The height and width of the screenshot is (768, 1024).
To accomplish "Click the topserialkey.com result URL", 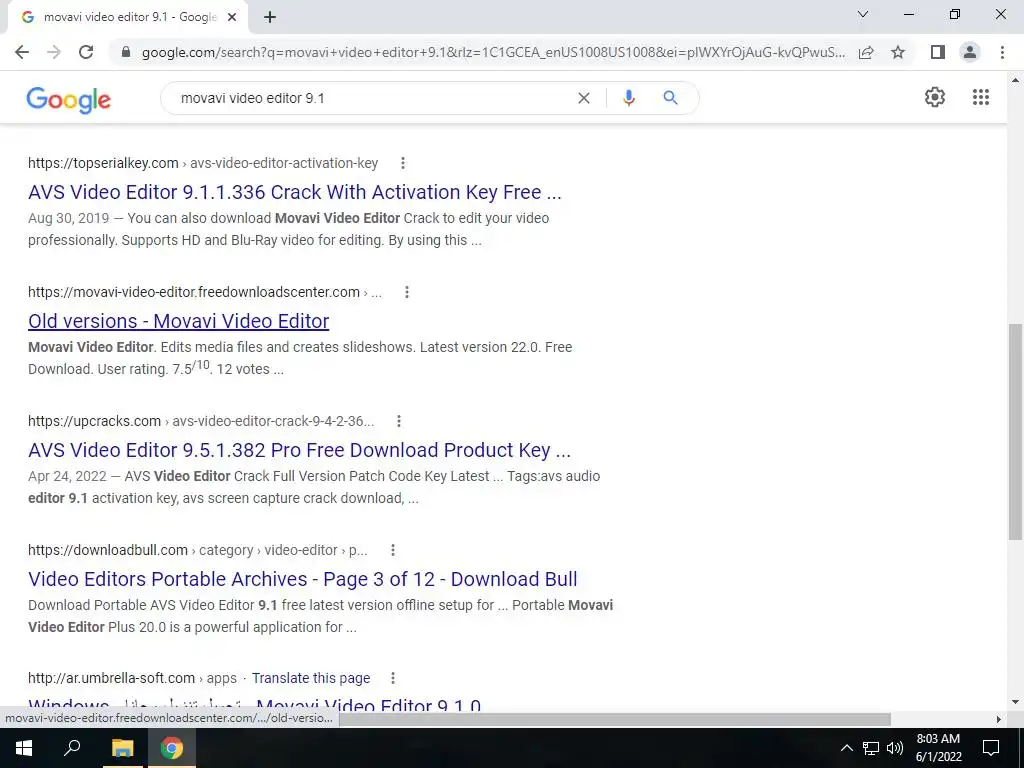I will click(203, 163).
